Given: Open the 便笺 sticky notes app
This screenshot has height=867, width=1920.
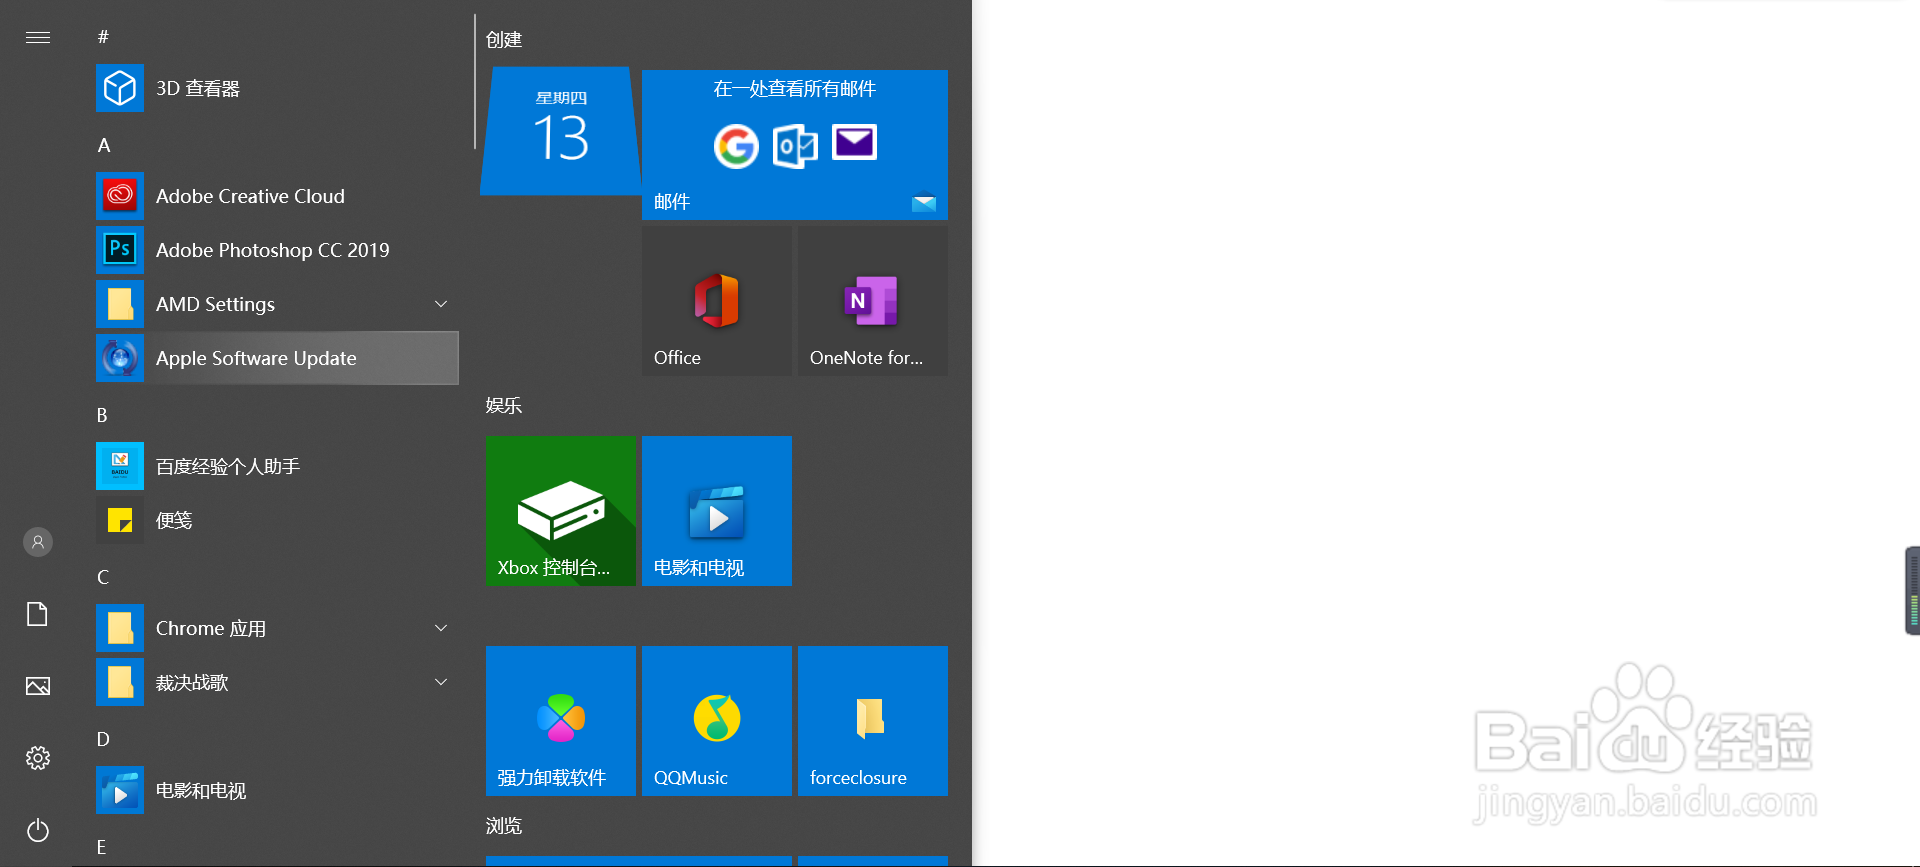Looking at the screenshot, I should pos(277,520).
